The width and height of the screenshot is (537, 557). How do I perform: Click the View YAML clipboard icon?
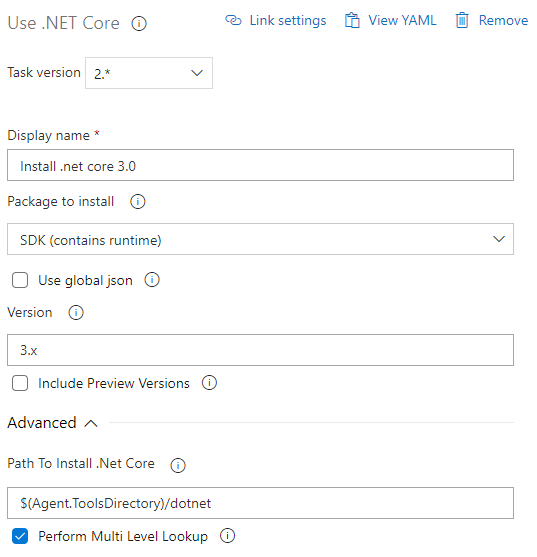[352, 20]
